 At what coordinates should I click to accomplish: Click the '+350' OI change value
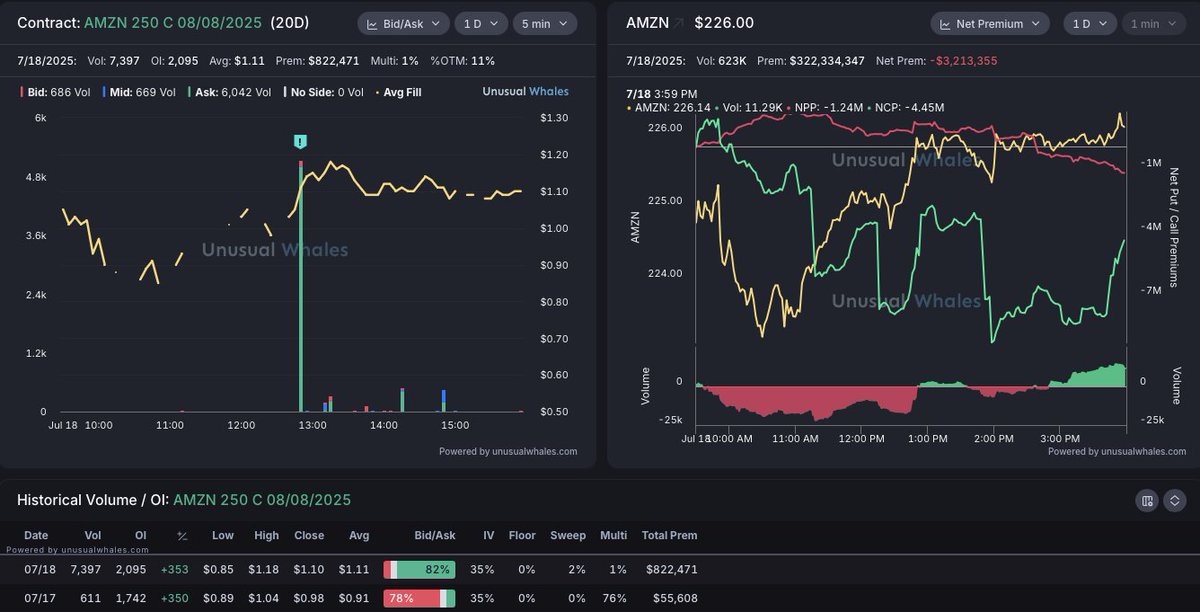(x=175, y=598)
